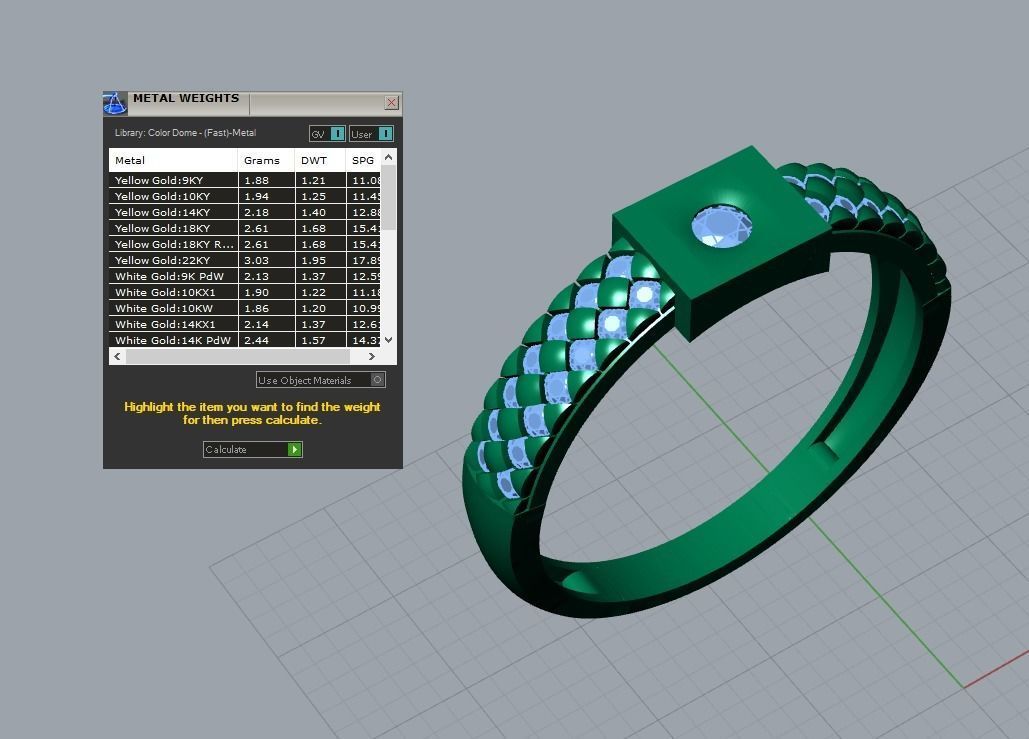Click the 3.03 grams value
This screenshot has width=1029, height=739.
pyautogui.click(x=257, y=260)
